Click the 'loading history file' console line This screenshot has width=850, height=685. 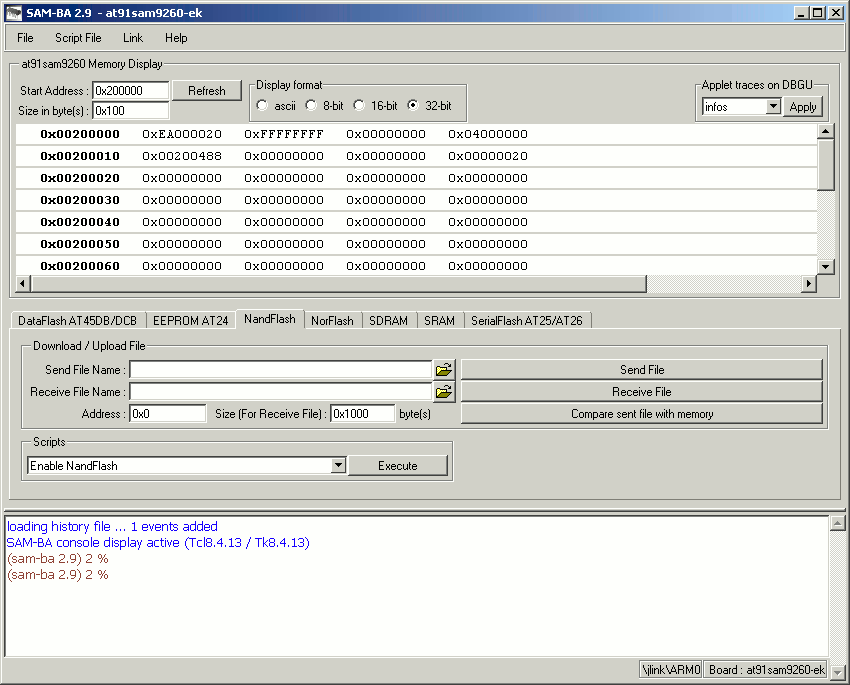(112, 526)
